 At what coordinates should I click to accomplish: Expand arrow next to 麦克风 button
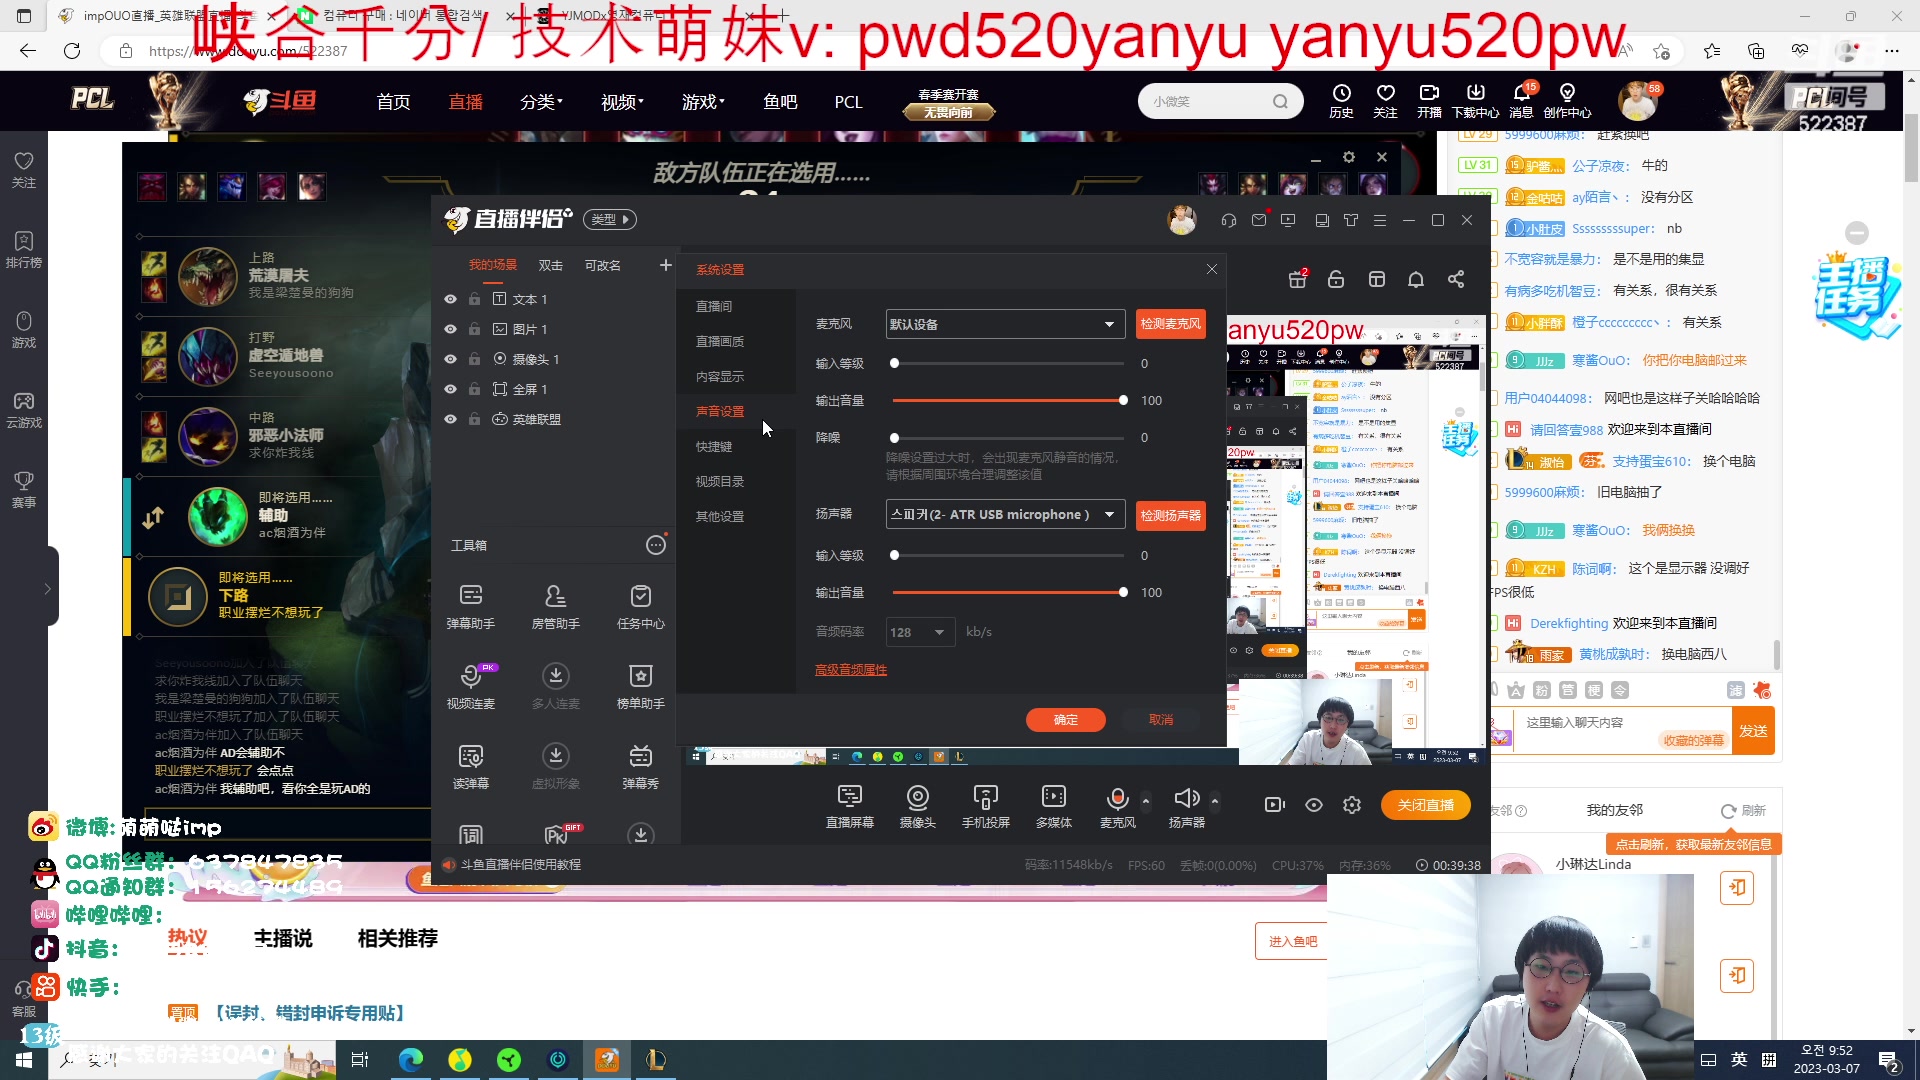(x=1146, y=801)
